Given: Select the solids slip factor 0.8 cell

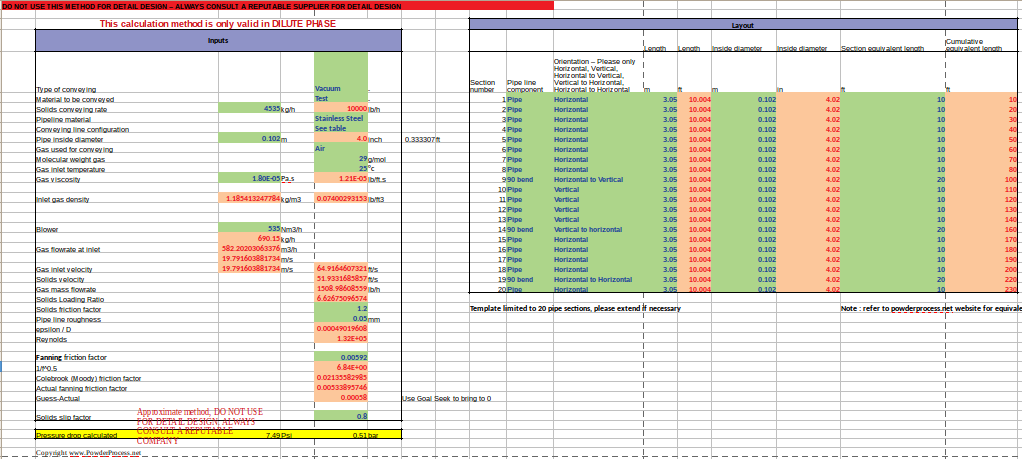Looking at the screenshot, I should (341, 416).
